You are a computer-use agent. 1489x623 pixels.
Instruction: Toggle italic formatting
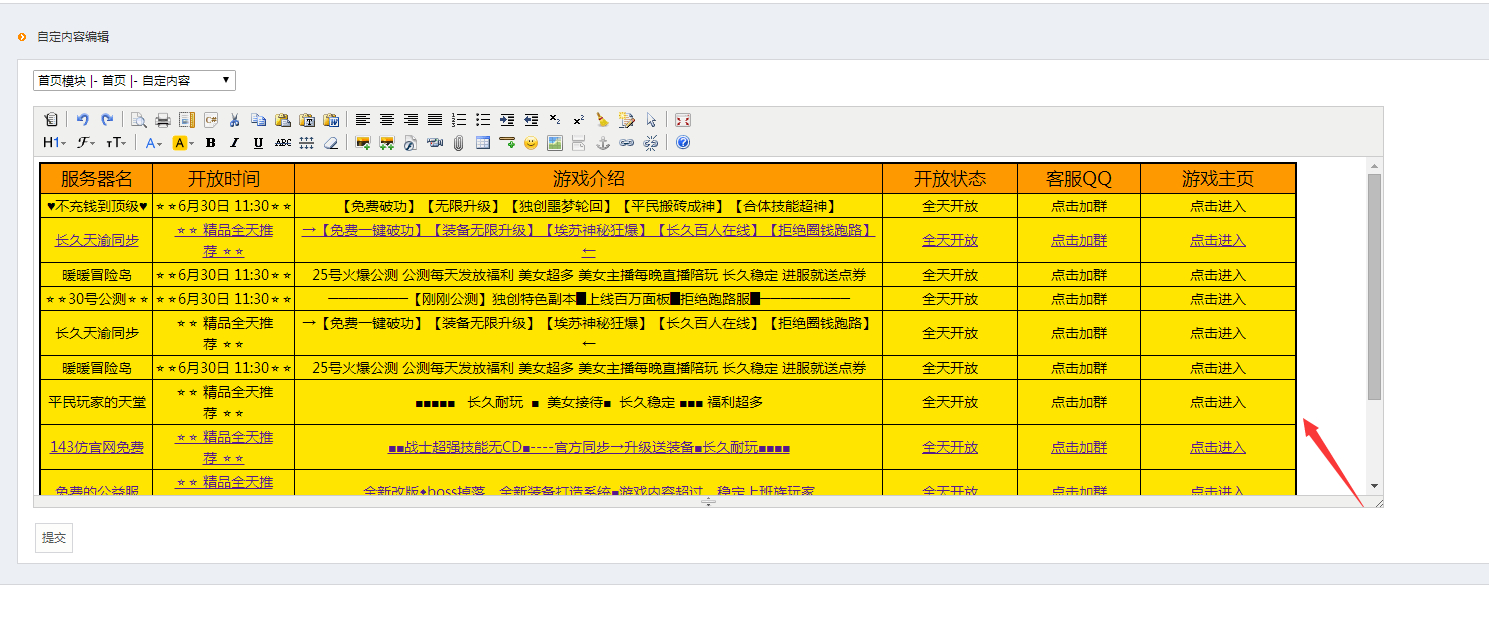click(235, 143)
